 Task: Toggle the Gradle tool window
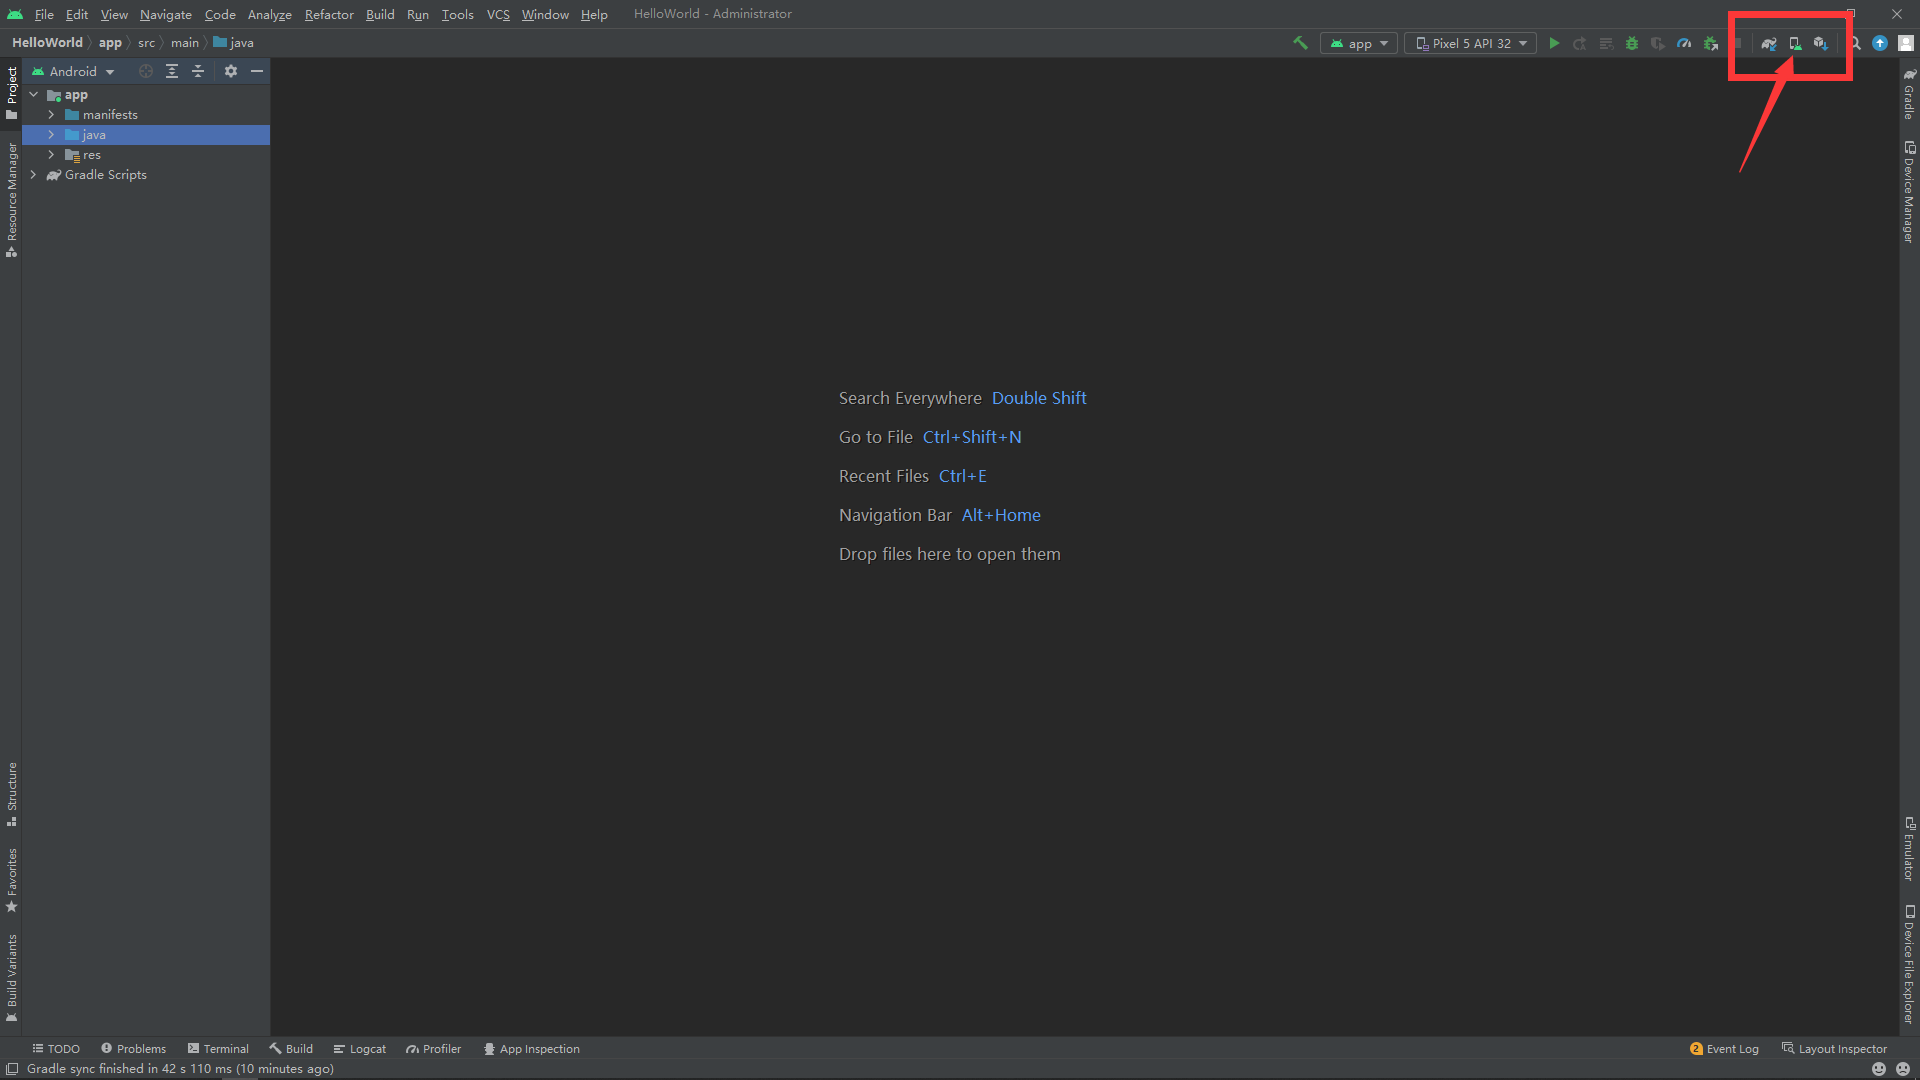click(1909, 95)
